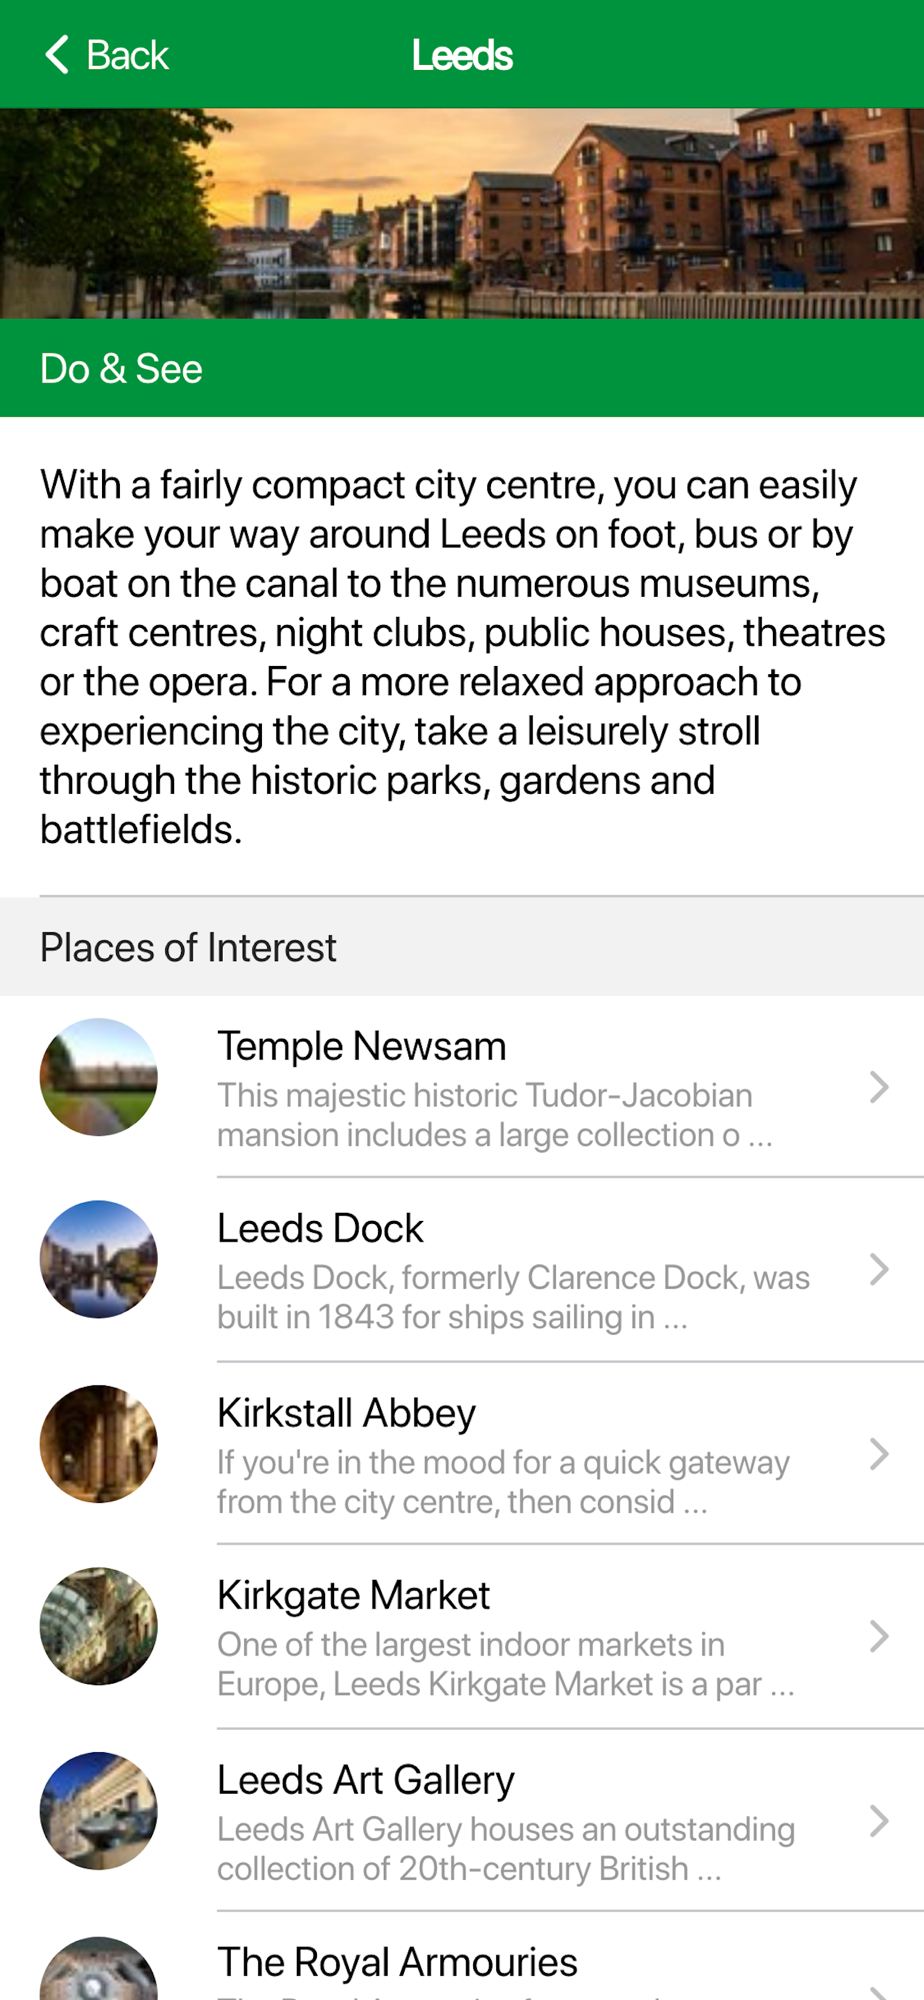This screenshot has width=924, height=2000.
Task: Open the Kirkgate Market description
Action: [x=505, y=1664]
